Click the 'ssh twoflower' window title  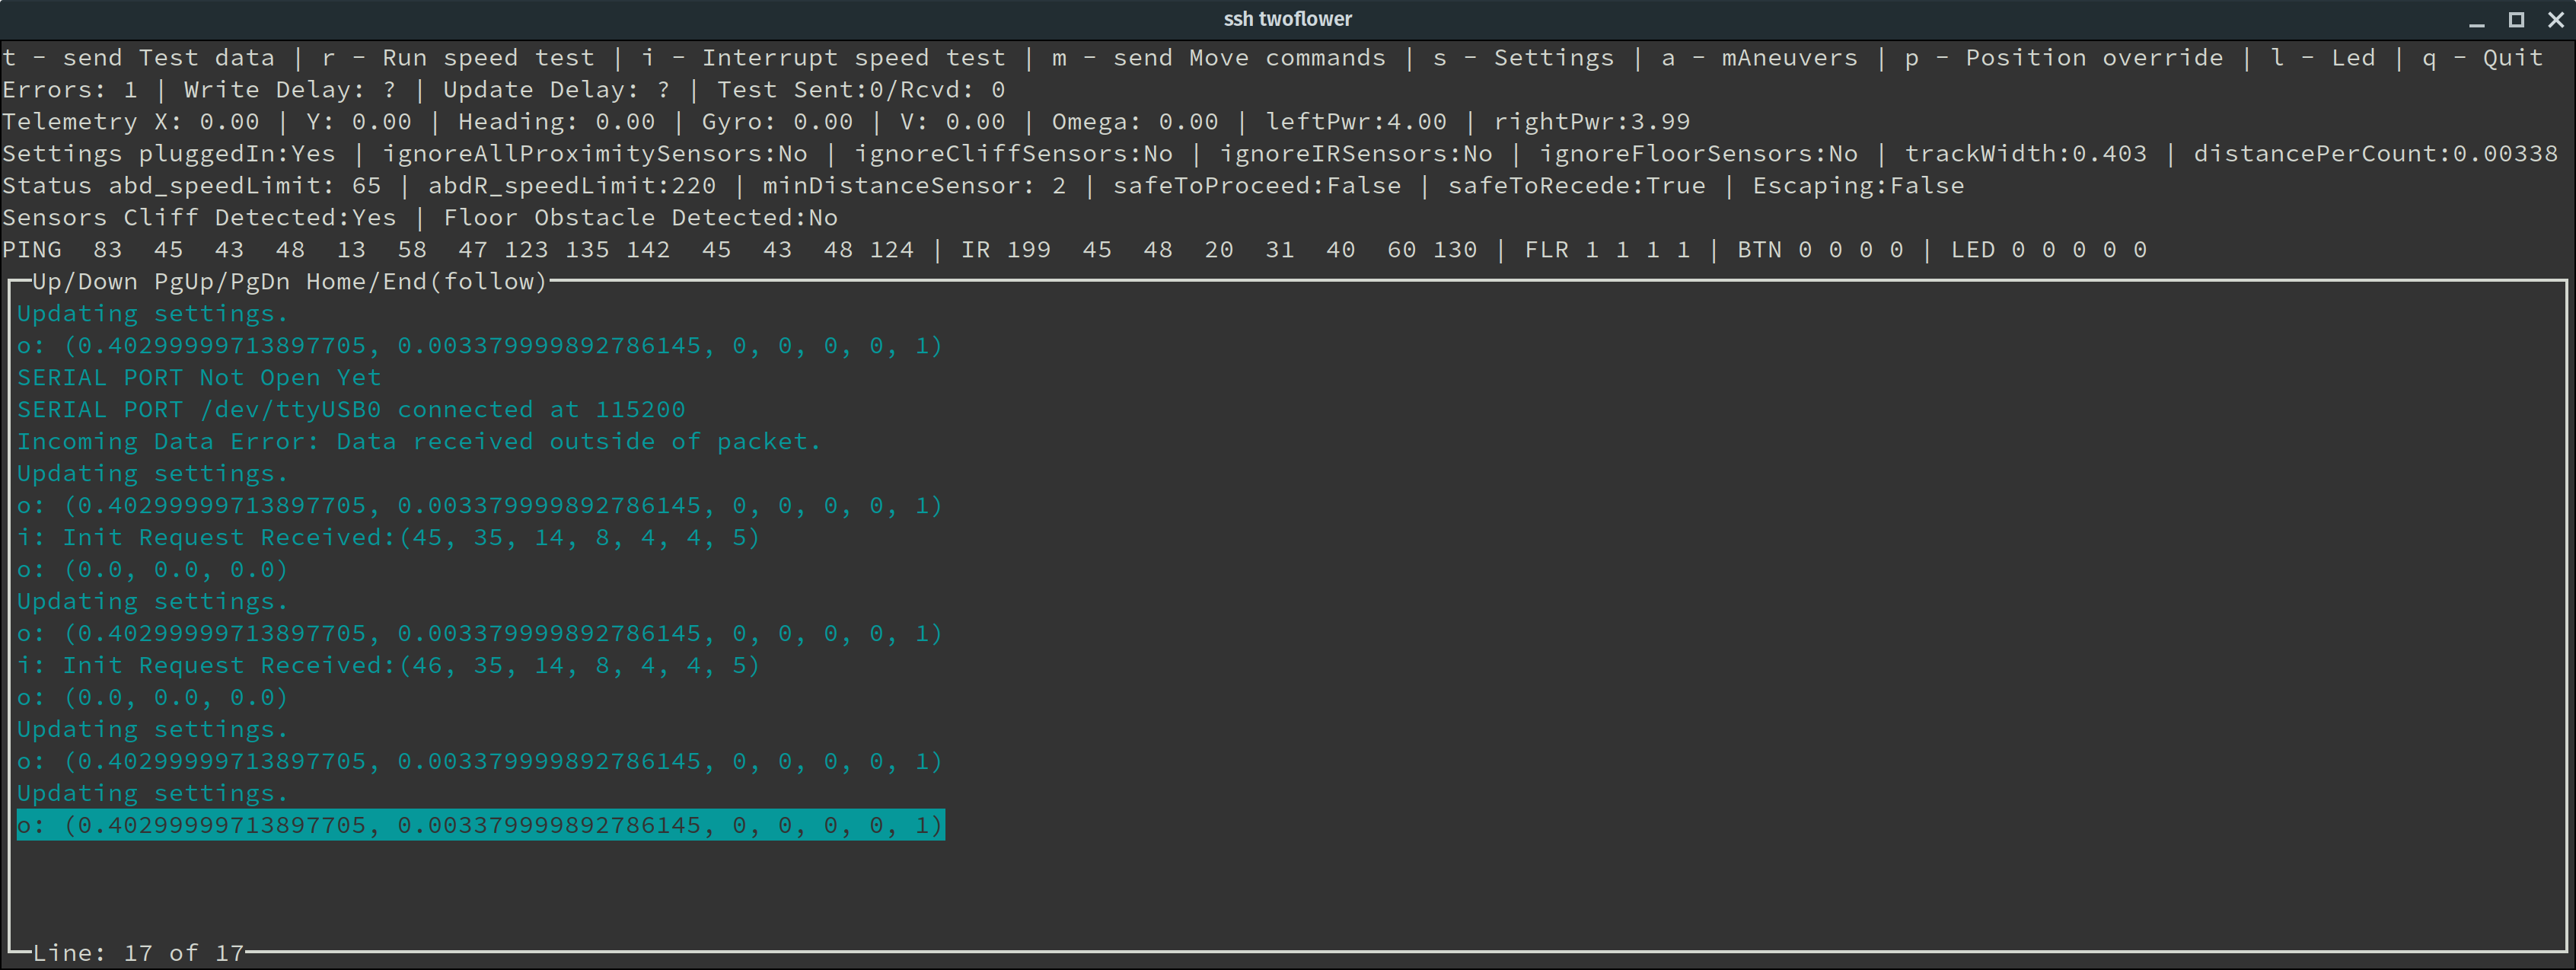1287,19
